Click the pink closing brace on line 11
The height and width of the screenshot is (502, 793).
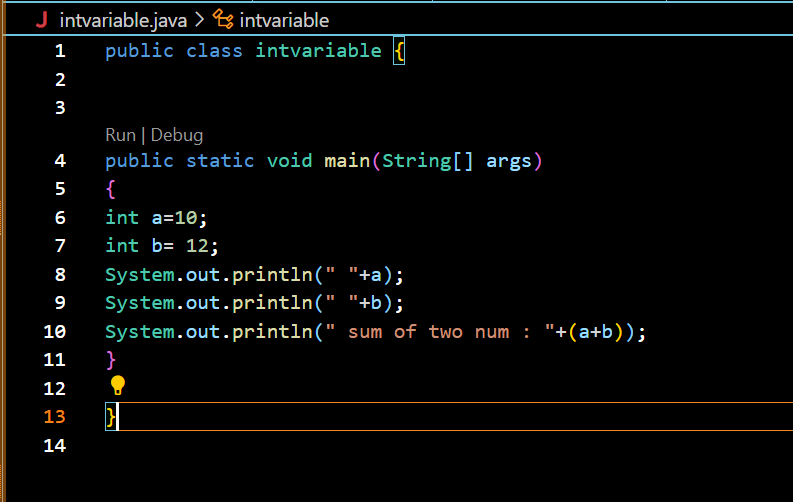point(111,360)
